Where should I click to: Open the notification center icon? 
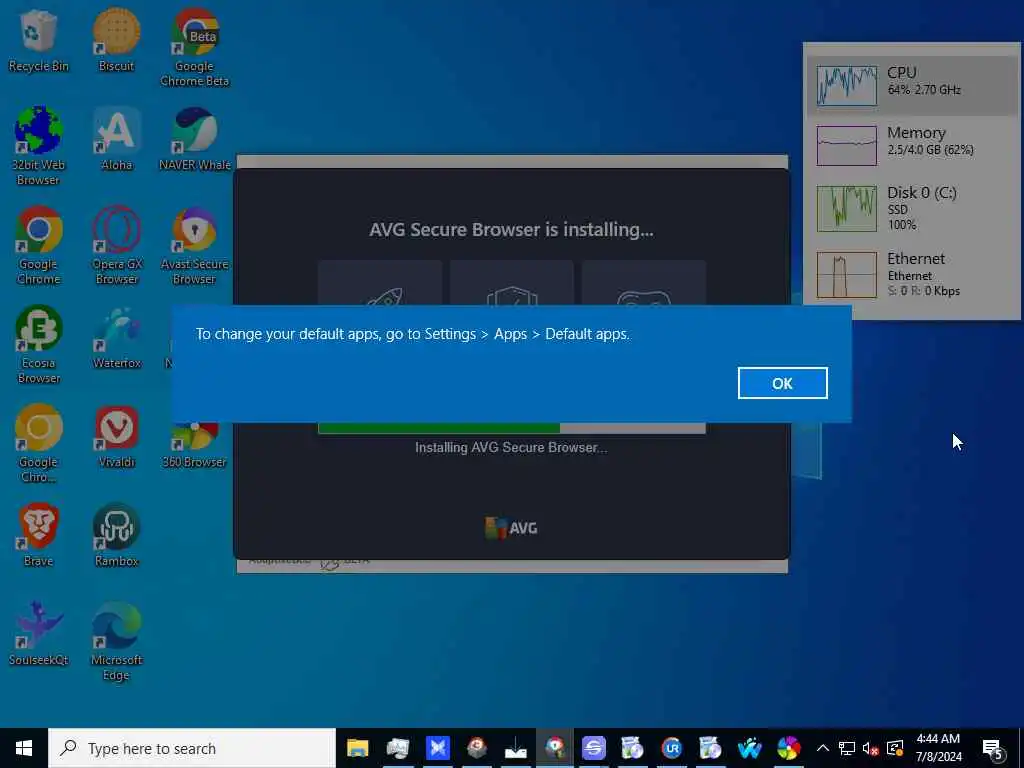point(993,748)
